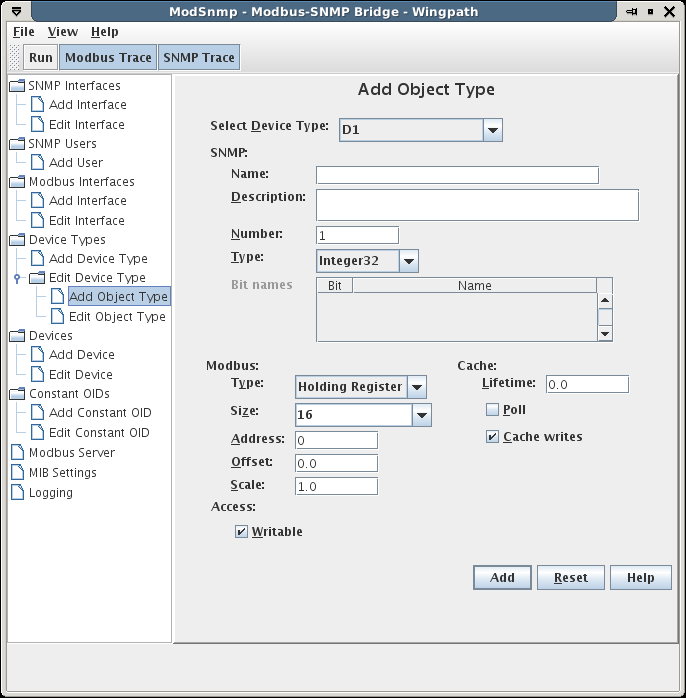The image size is (686, 698).
Task: Click the document icon next to Add User
Action: 37,162
